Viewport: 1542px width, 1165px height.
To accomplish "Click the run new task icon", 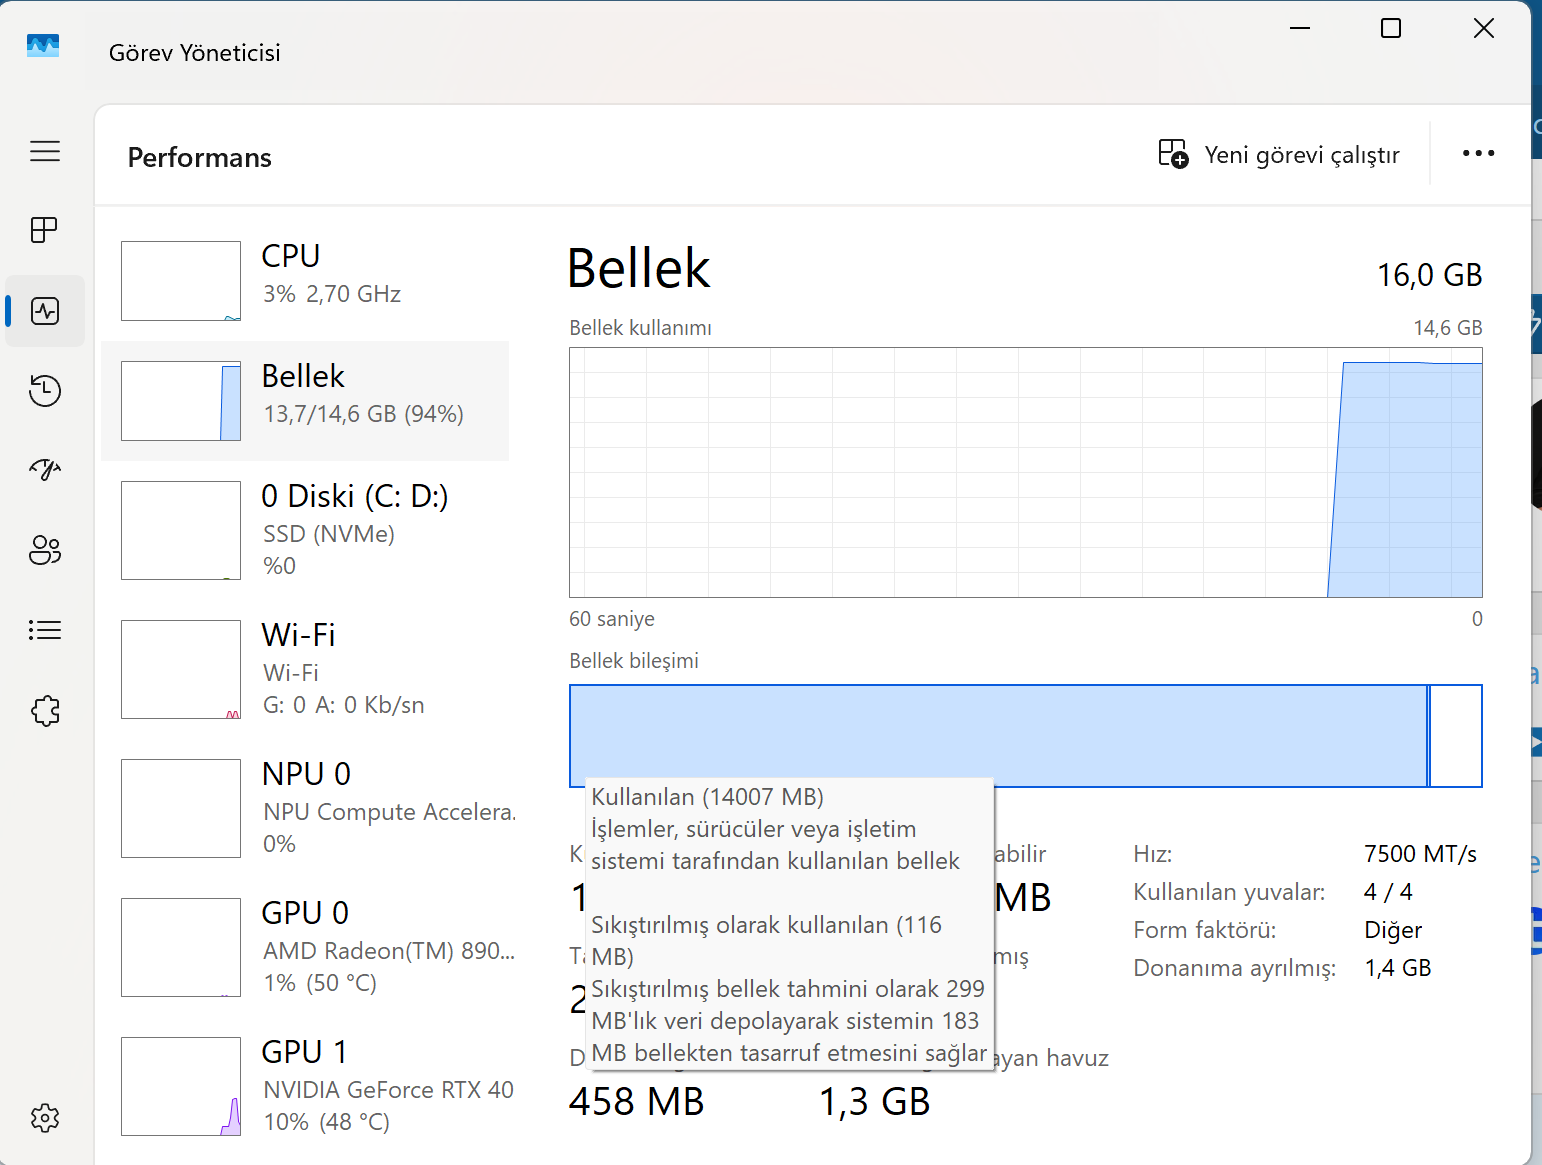I will pos(1173,154).
